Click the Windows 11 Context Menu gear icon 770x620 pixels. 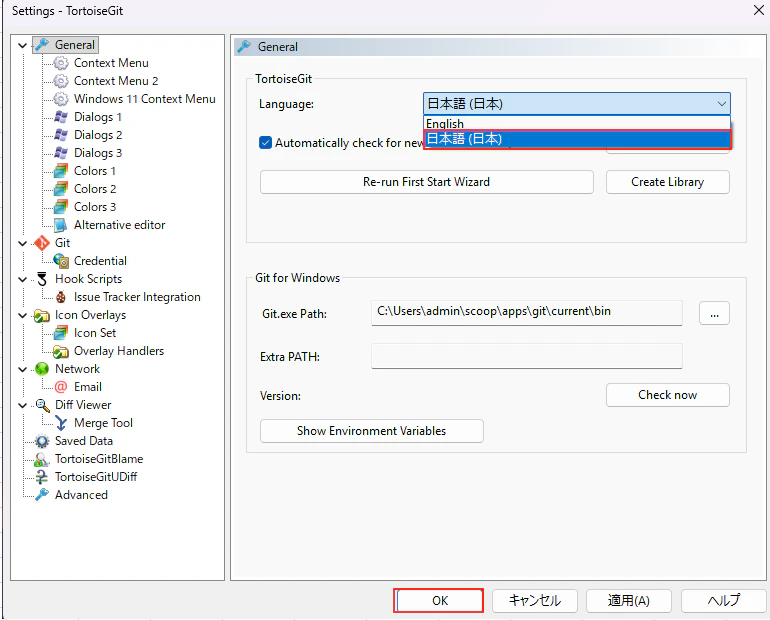(61, 99)
